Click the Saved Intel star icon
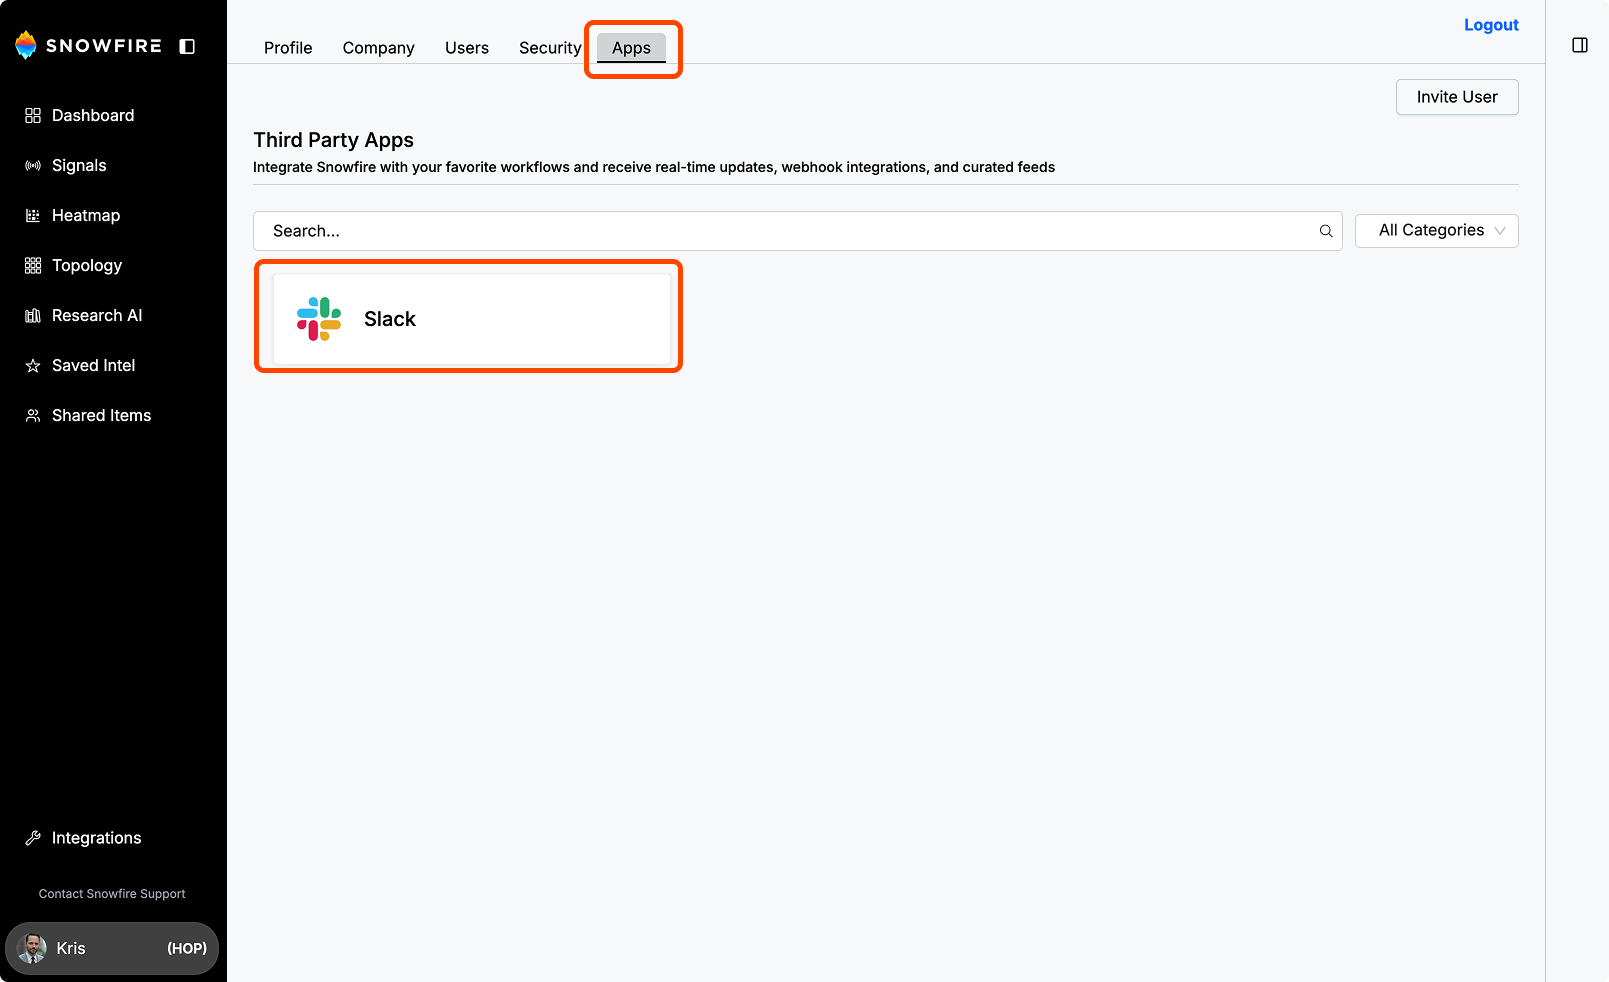This screenshot has width=1609, height=982. pyautogui.click(x=33, y=366)
